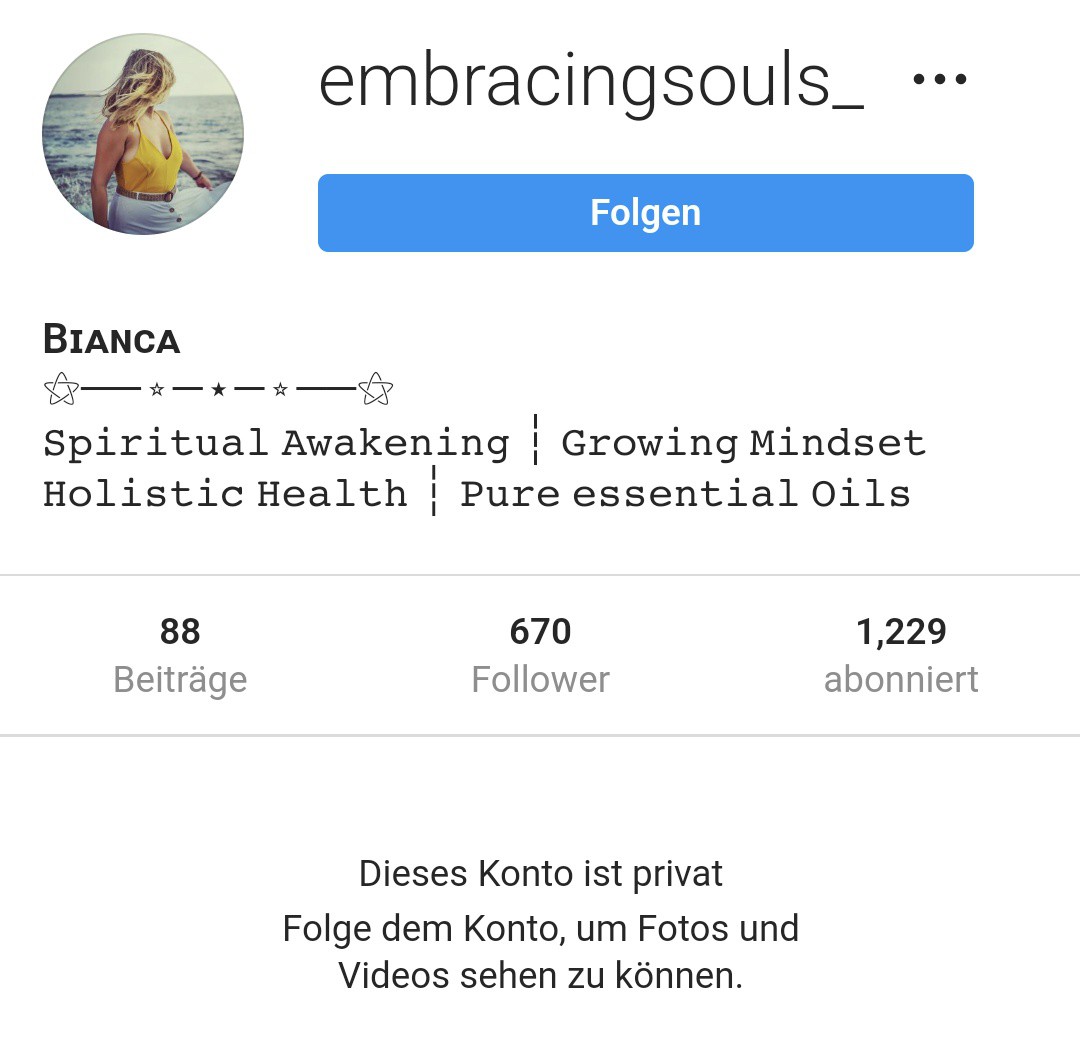Image resolution: width=1080 pixels, height=1052 pixels.
Task: Open the 1,229 abonniert list
Action: tap(901, 655)
